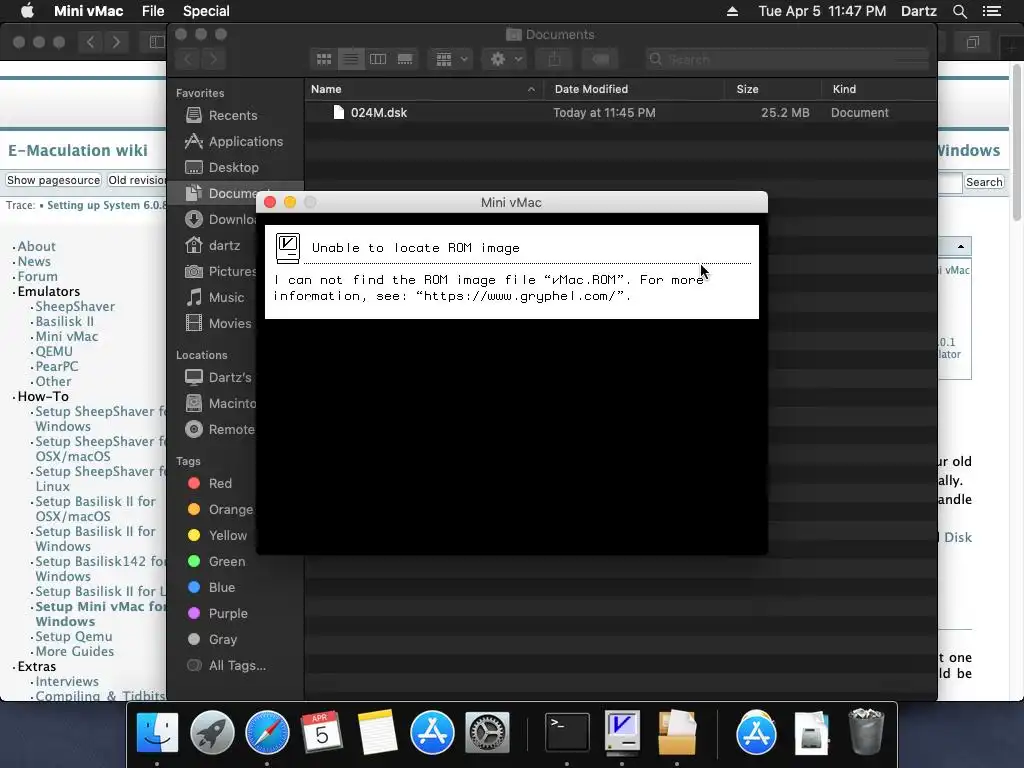The image size is (1024, 768).
Task: Open Spotlight search magnifier icon
Action: pos(959,11)
